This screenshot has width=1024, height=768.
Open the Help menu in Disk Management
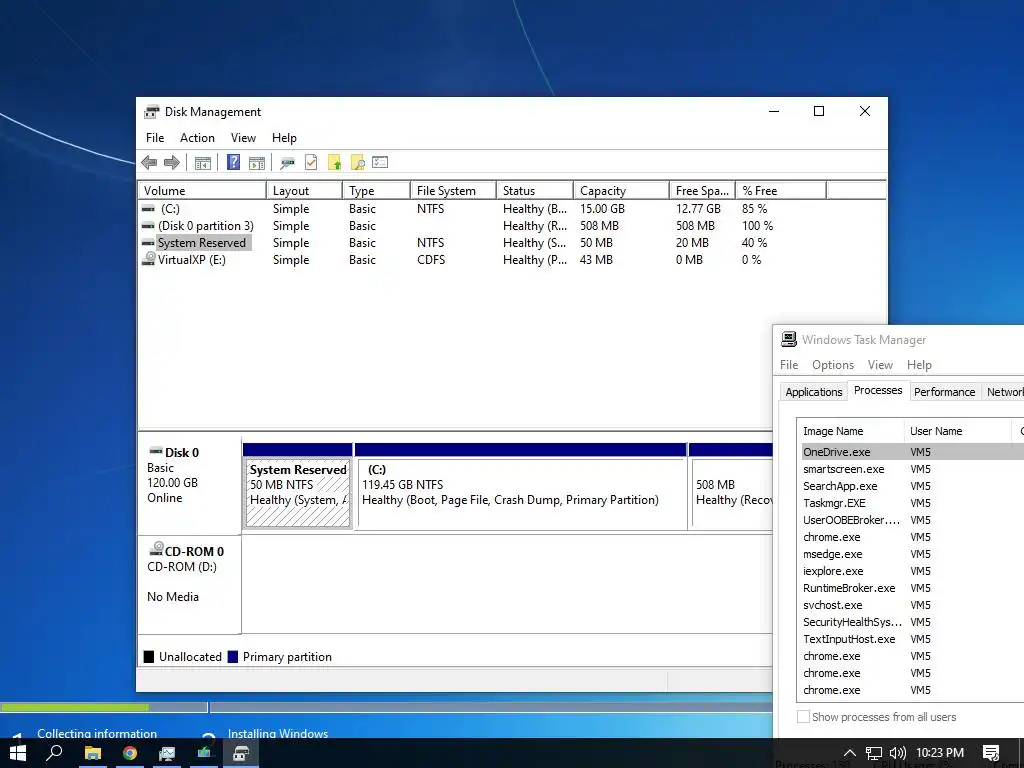(284, 138)
